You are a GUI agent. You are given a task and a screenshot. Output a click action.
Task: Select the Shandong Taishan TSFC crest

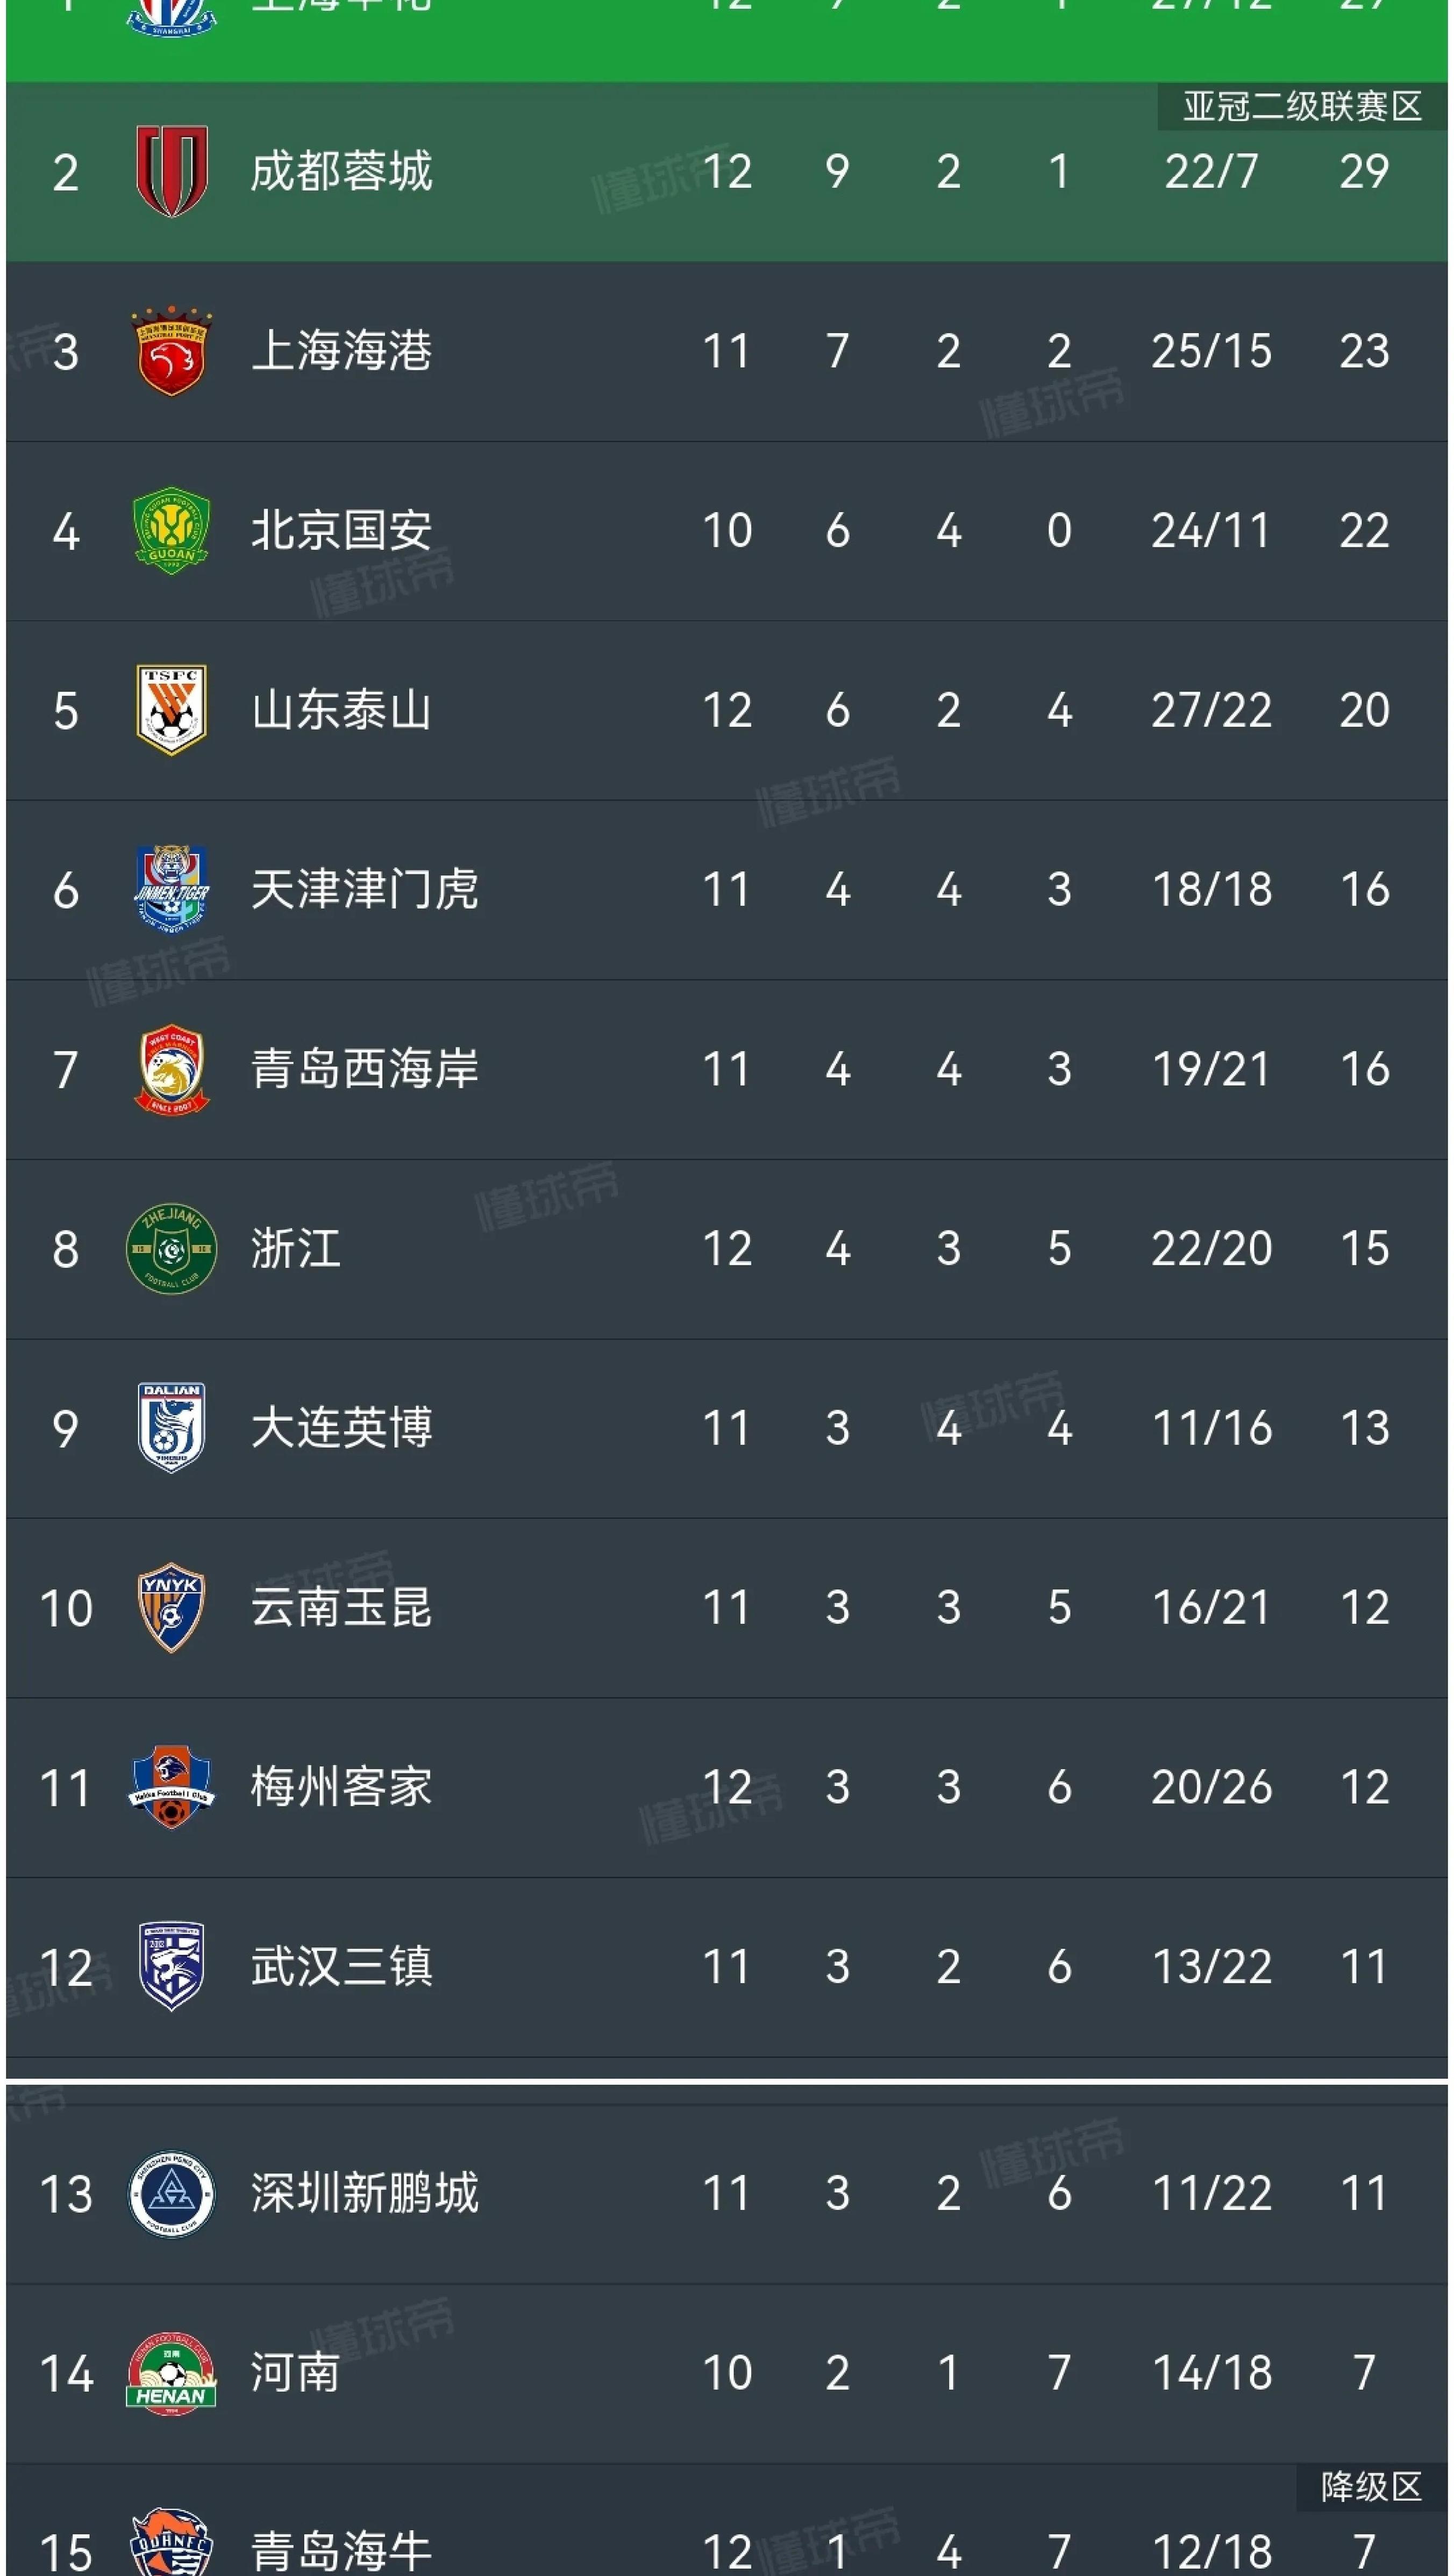point(171,710)
